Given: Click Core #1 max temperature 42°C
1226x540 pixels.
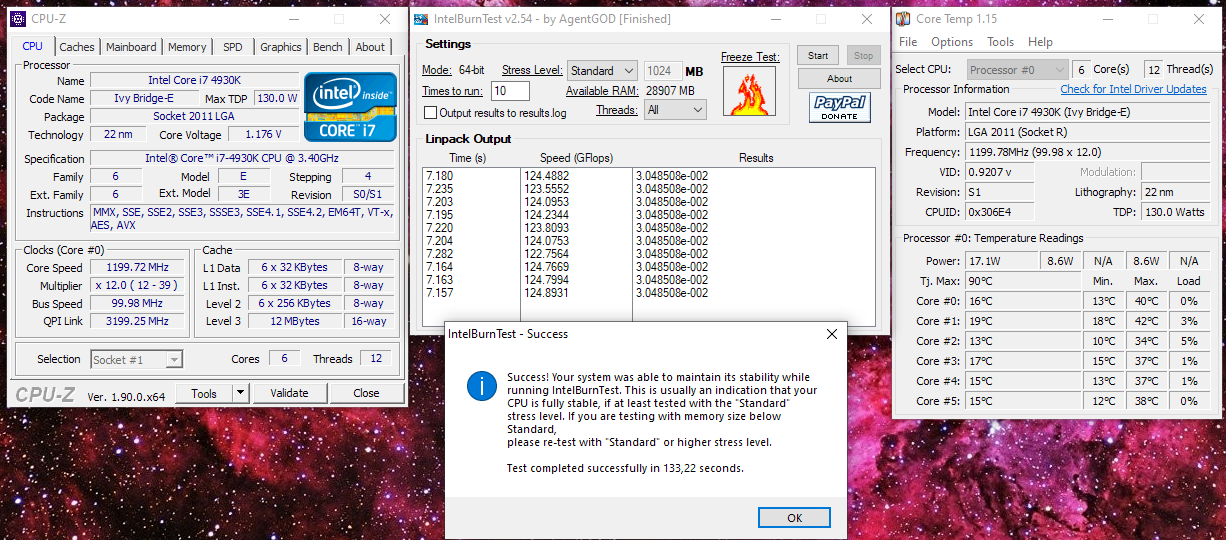Looking at the screenshot, I should (x=1146, y=321).
